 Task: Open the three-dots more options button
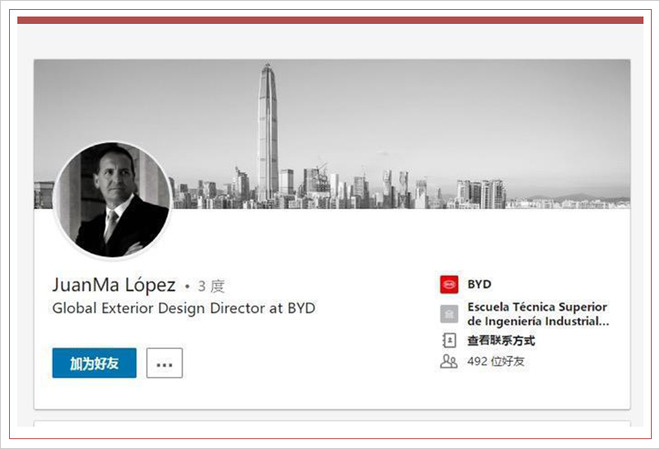[x=165, y=363]
